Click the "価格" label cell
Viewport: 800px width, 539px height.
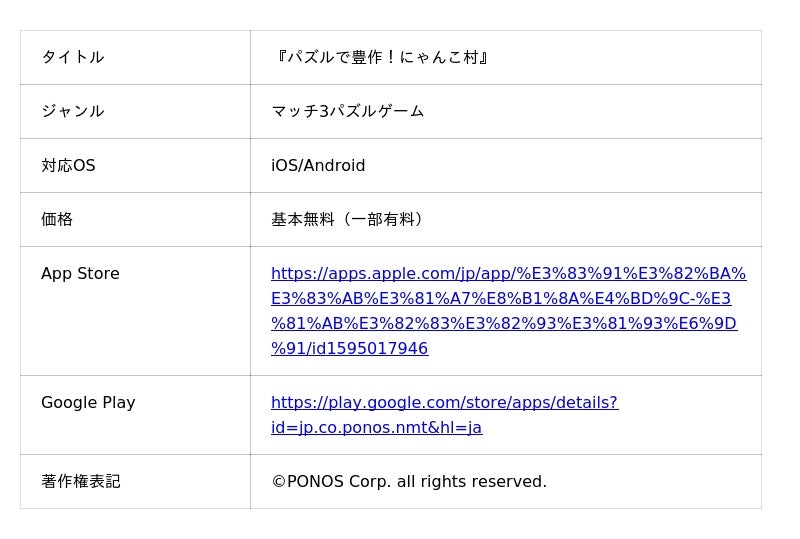57,219
